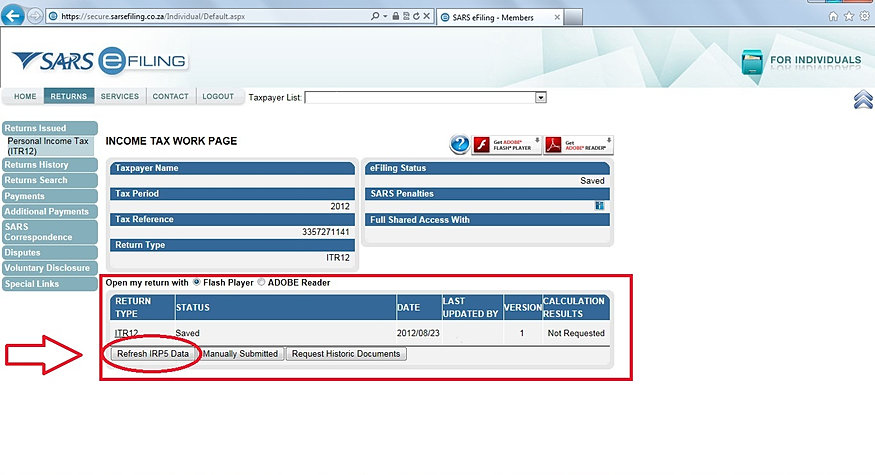Click Manually Submitted button
The height and width of the screenshot is (475, 875).
click(x=240, y=354)
